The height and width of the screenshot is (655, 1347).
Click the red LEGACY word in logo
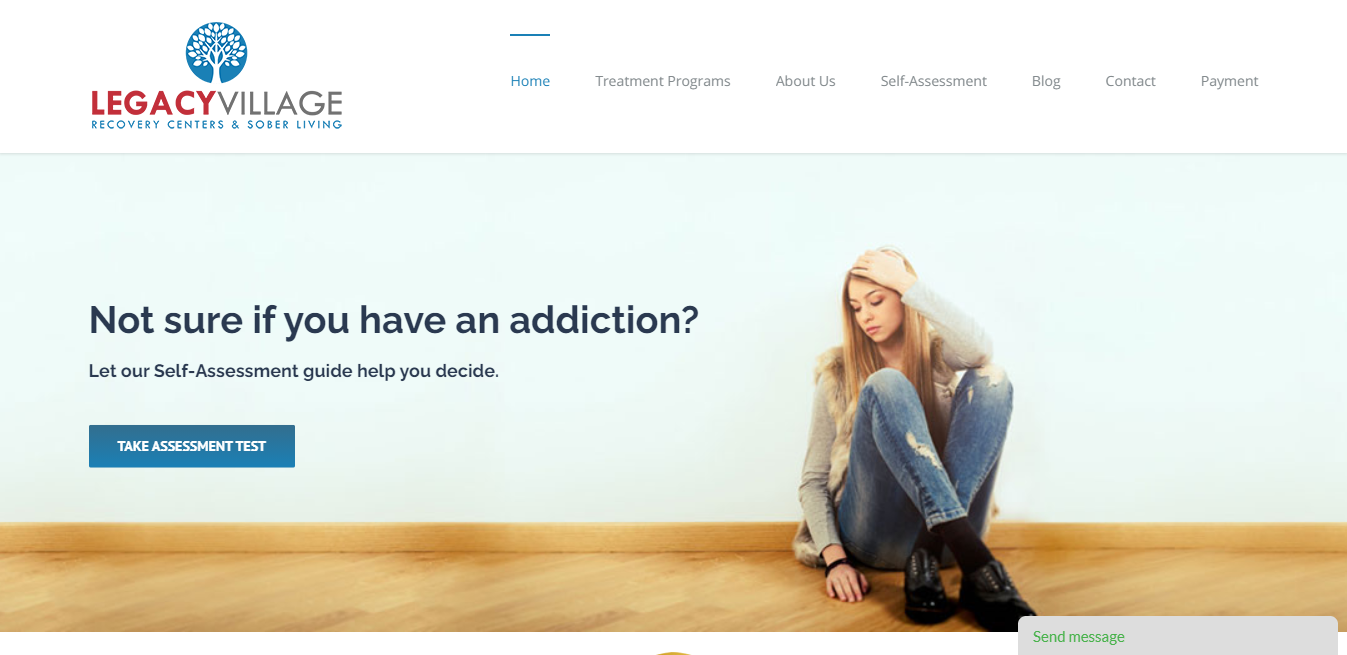tap(152, 103)
